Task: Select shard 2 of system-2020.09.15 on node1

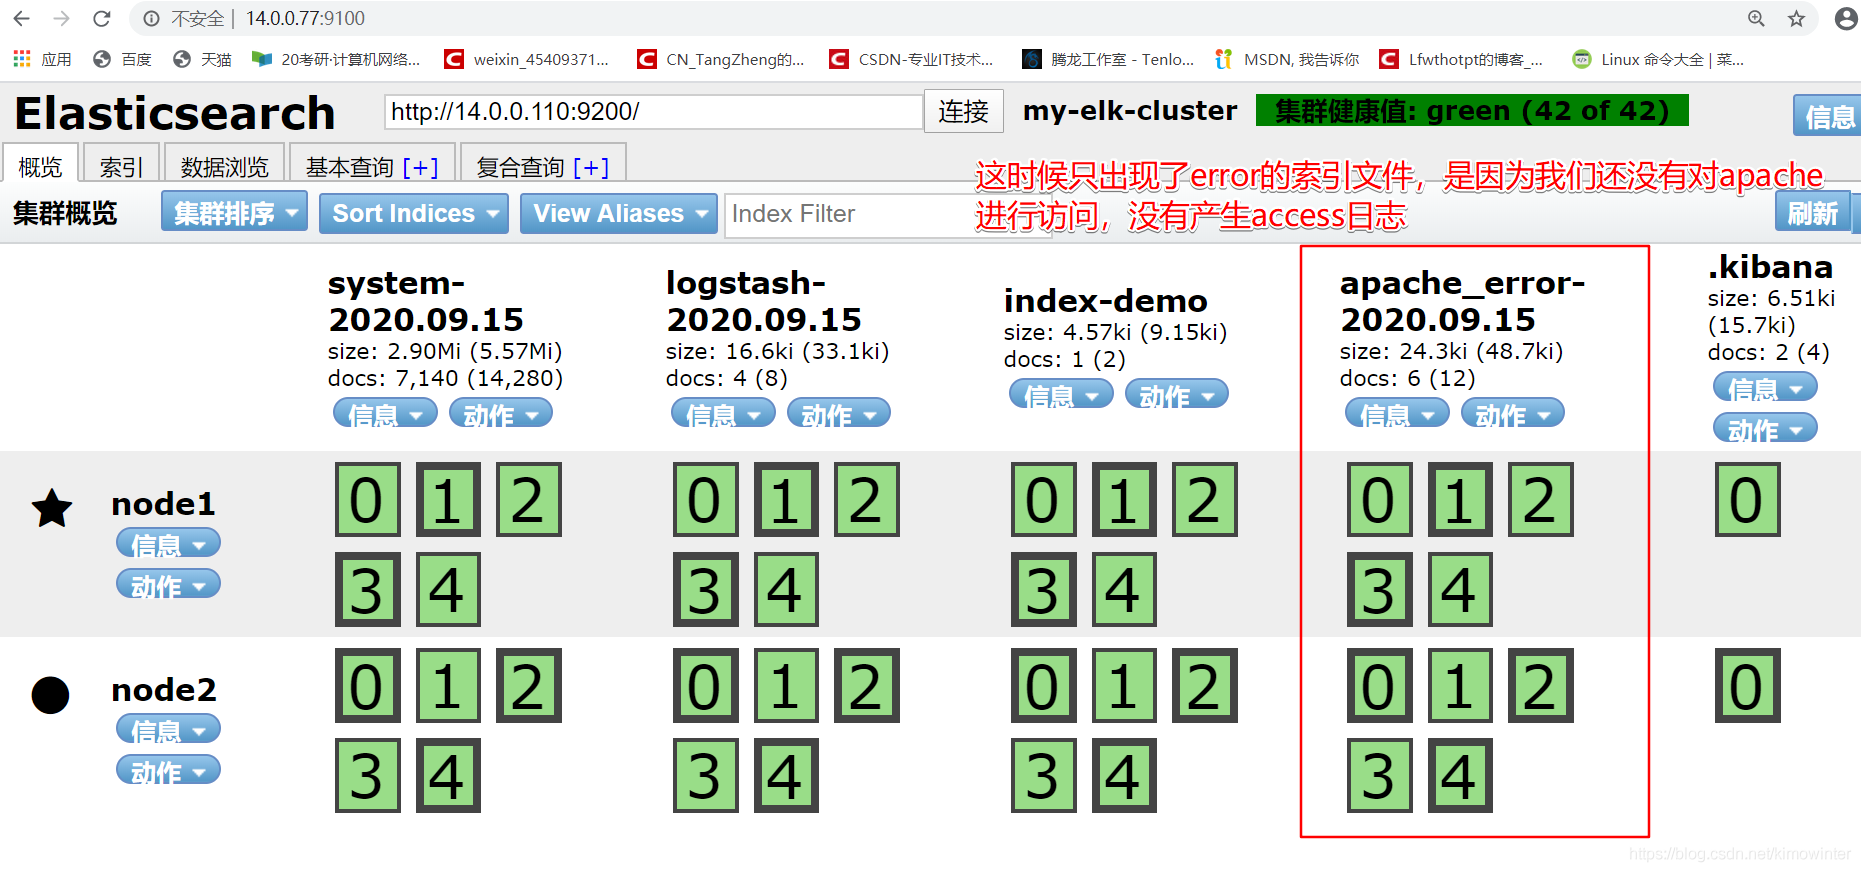Action: (x=529, y=499)
